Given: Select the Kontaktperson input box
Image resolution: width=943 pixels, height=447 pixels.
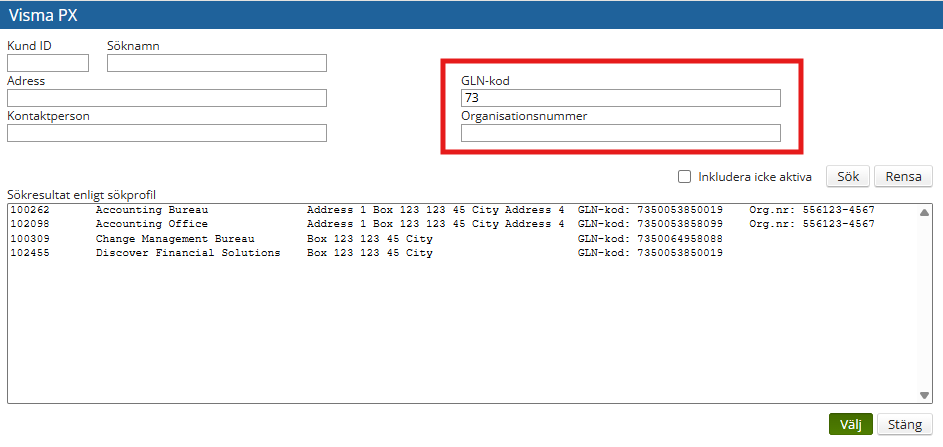Looking at the screenshot, I should pyautogui.click(x=167, y=133).
